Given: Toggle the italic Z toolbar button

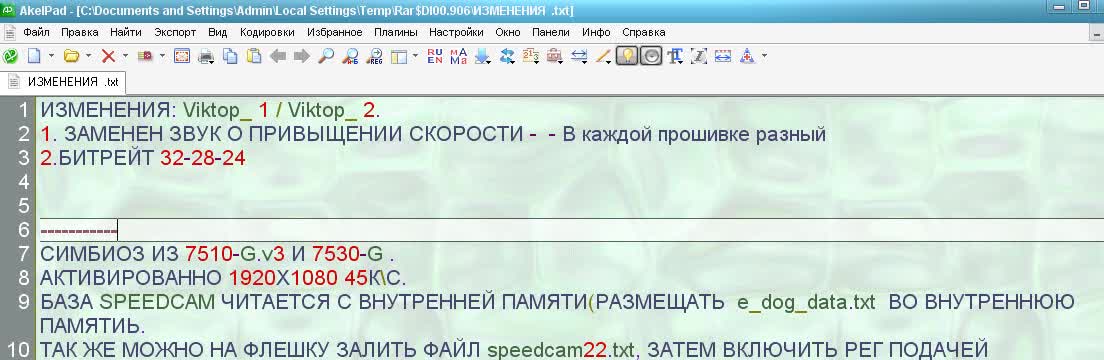Looking at the screenshot, I should (x=698, y=56).
